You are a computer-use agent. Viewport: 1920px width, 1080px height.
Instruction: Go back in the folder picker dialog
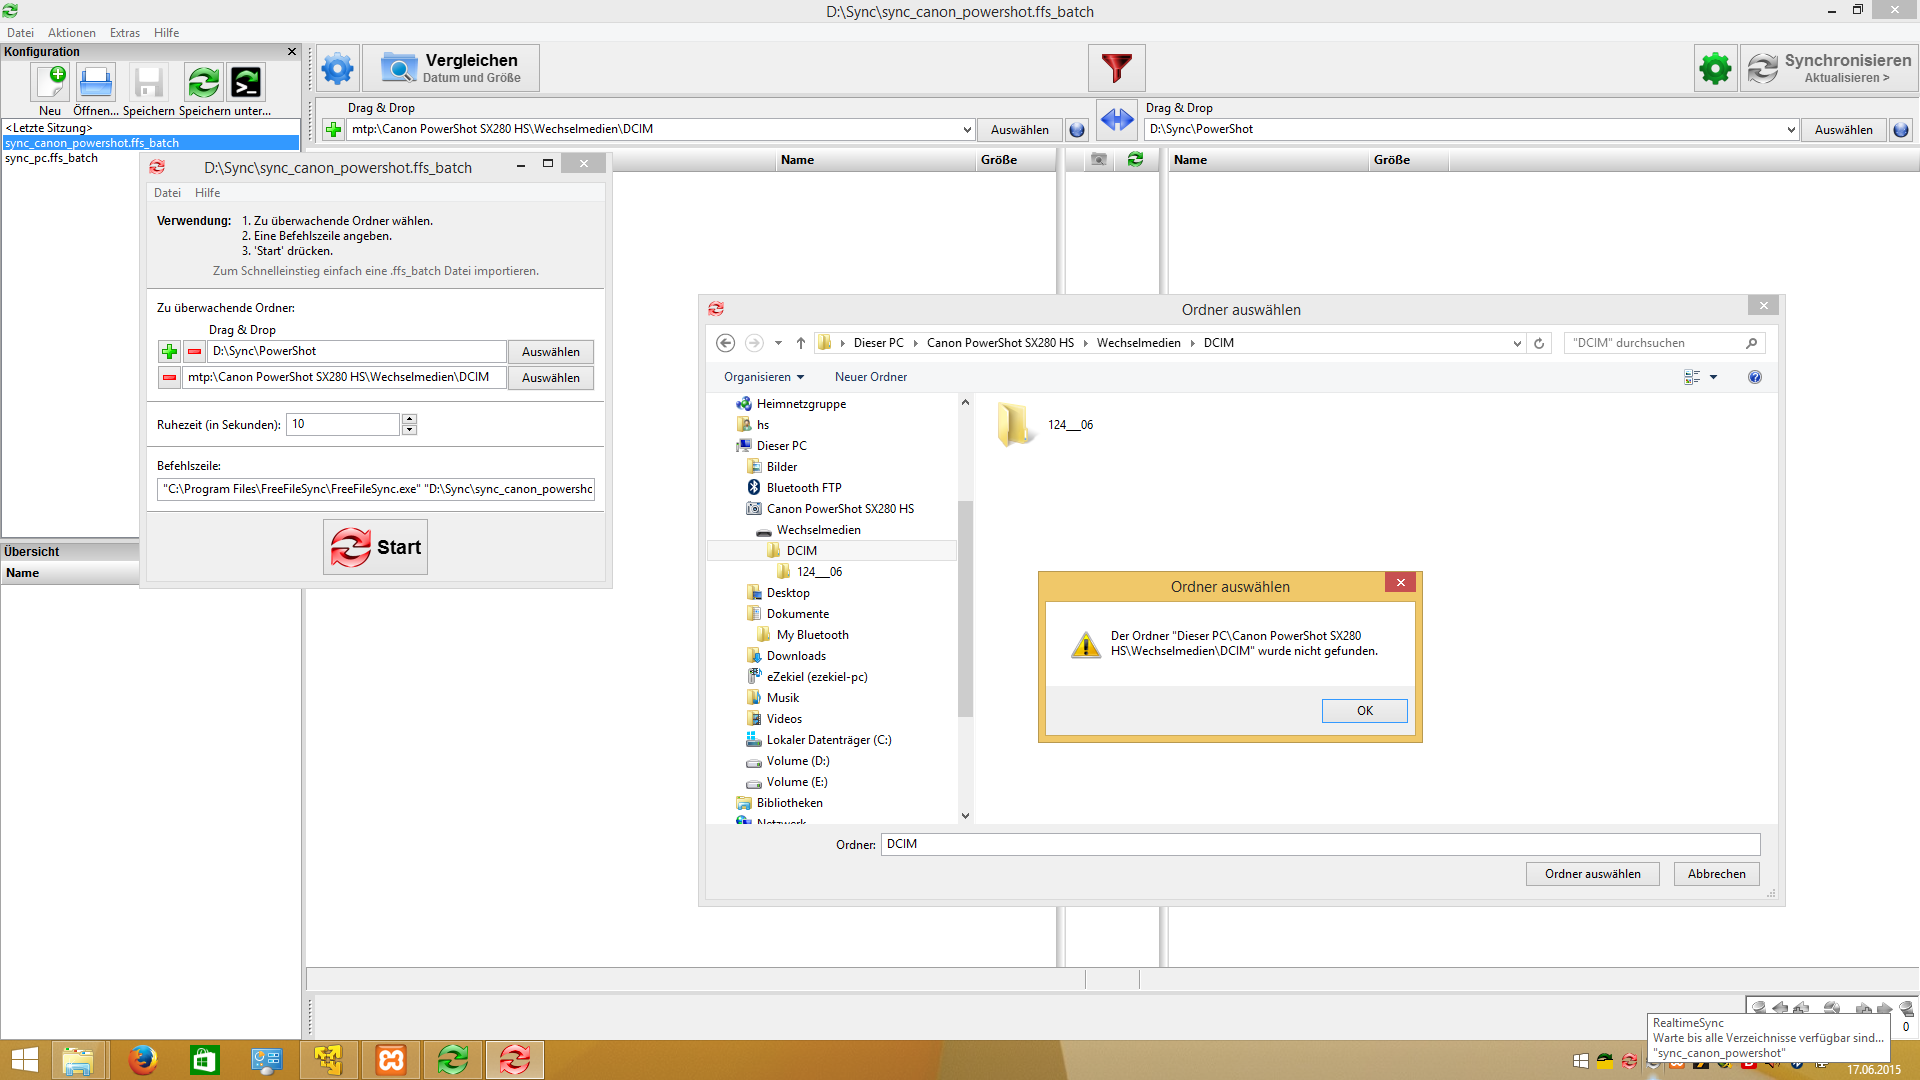(726, 343)
